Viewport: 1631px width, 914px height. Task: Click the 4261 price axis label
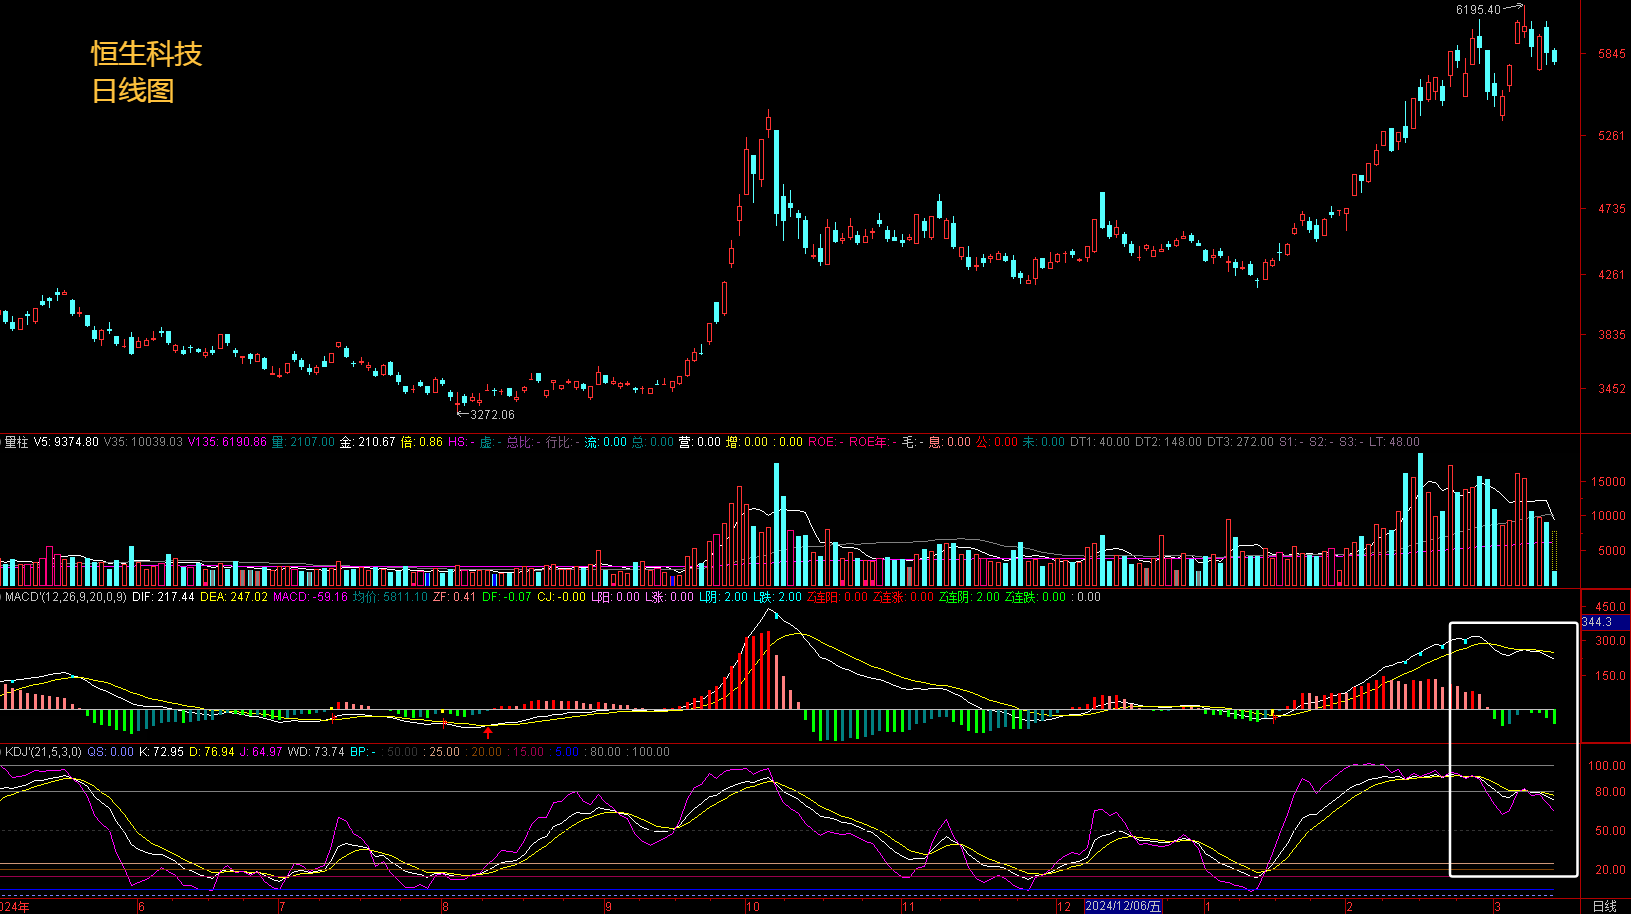(1612, 274)
